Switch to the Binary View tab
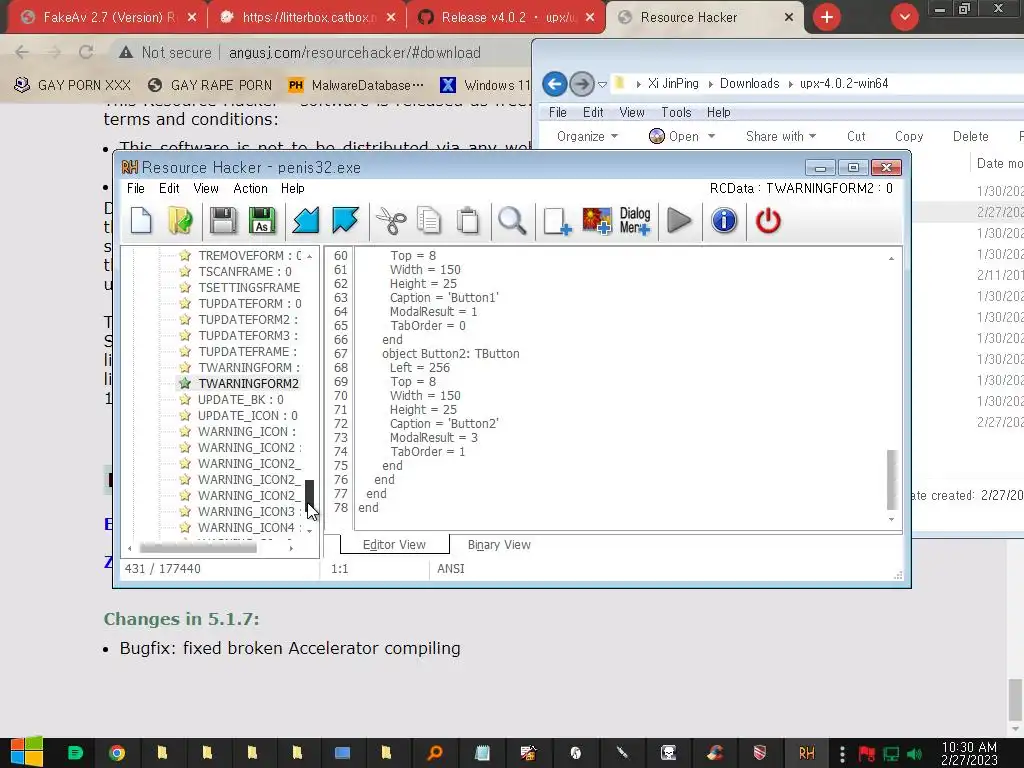Image resolution: width=1024 pixels, height=768 pixels. point(499,545)
